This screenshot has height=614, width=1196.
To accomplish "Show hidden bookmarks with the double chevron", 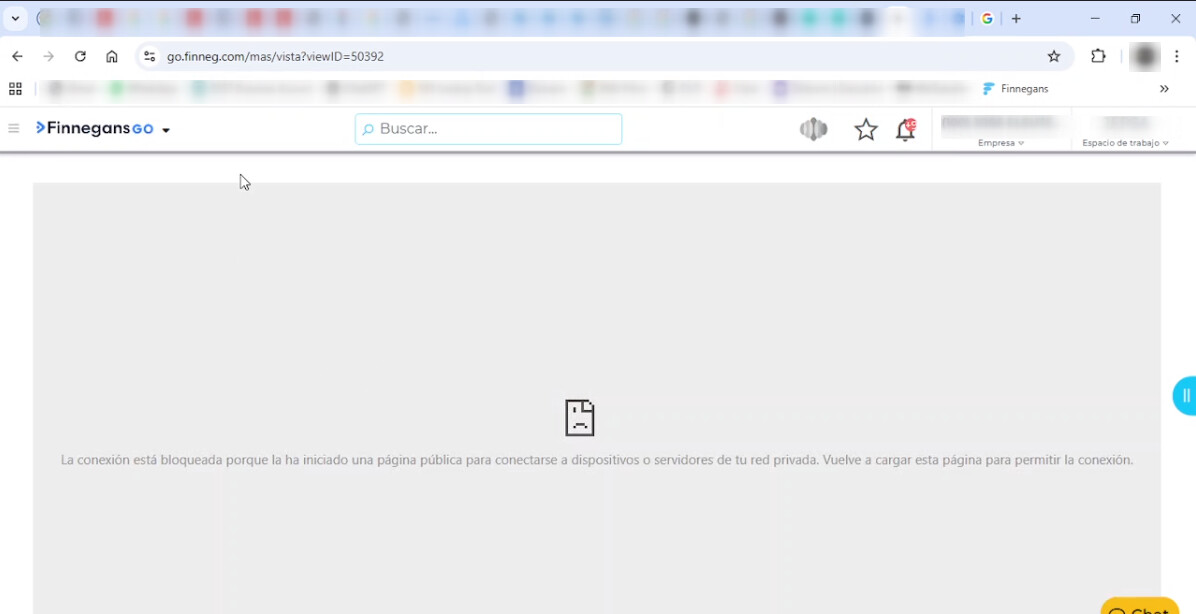I will [x=1164, y=89].
